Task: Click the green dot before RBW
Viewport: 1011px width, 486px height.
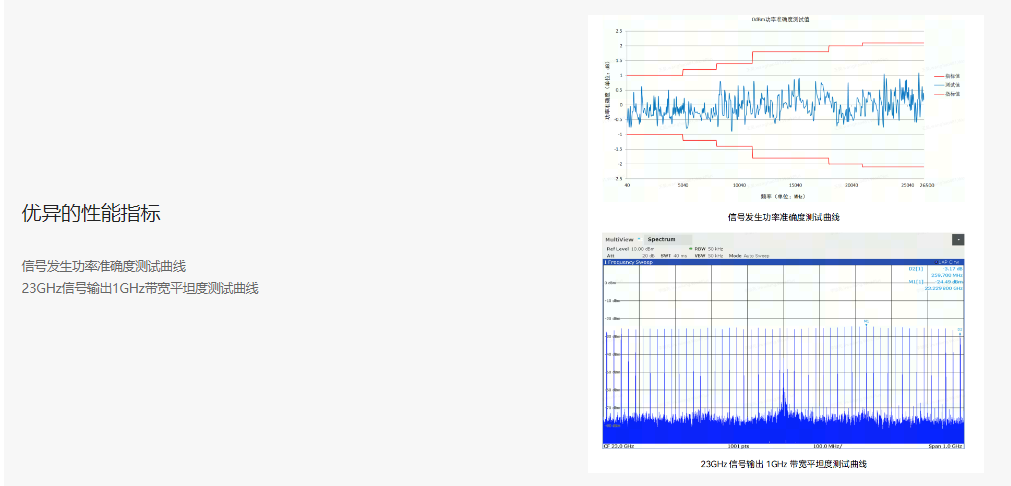Action: click(x=690, y=249)
